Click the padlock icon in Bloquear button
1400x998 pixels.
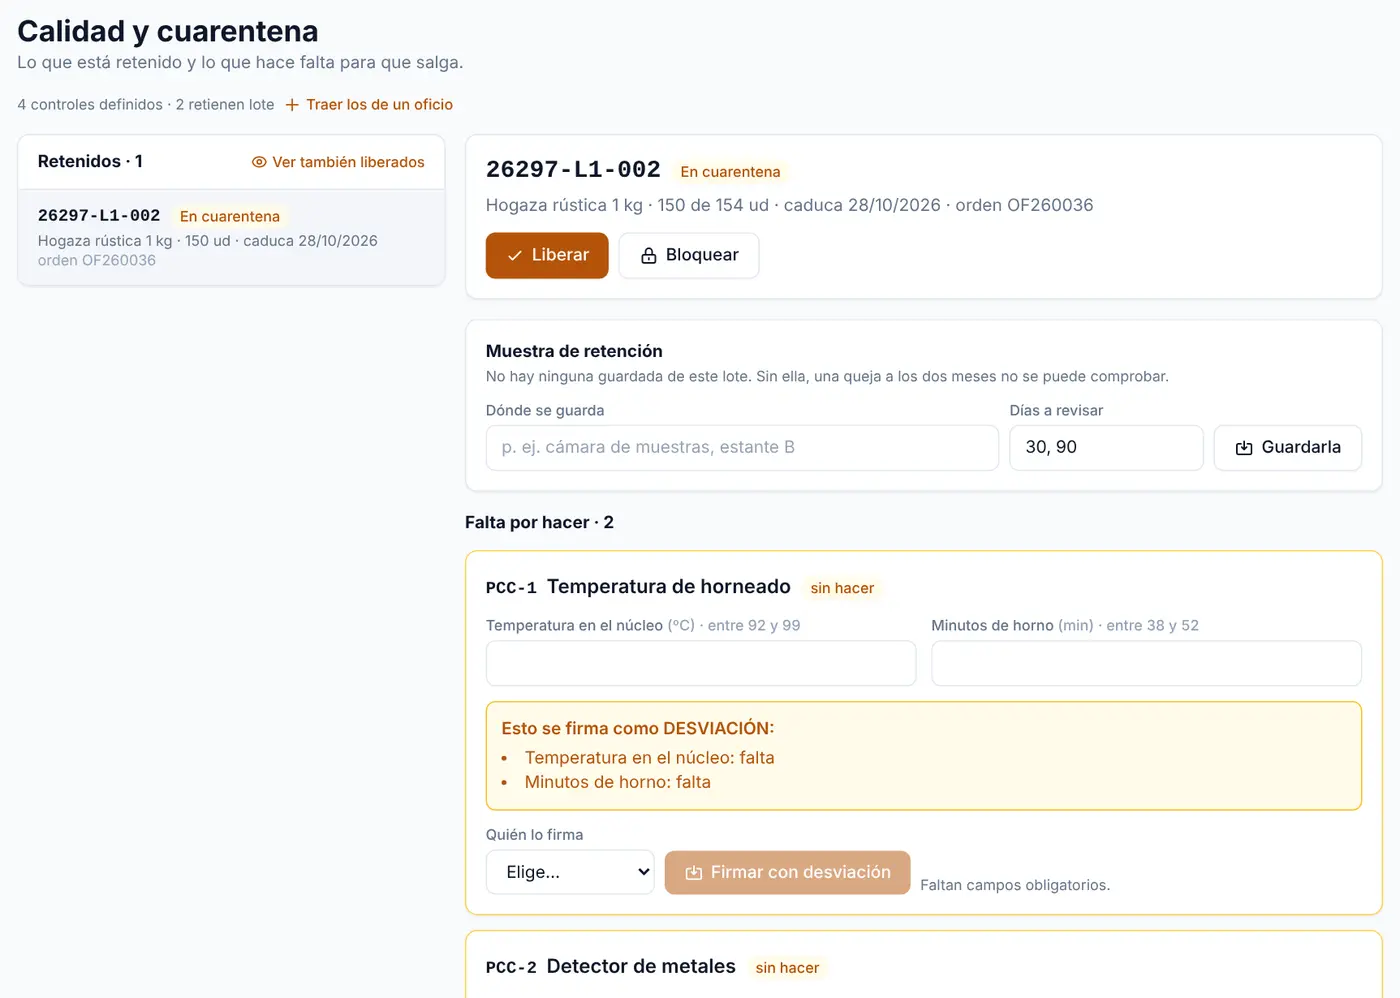649,256
